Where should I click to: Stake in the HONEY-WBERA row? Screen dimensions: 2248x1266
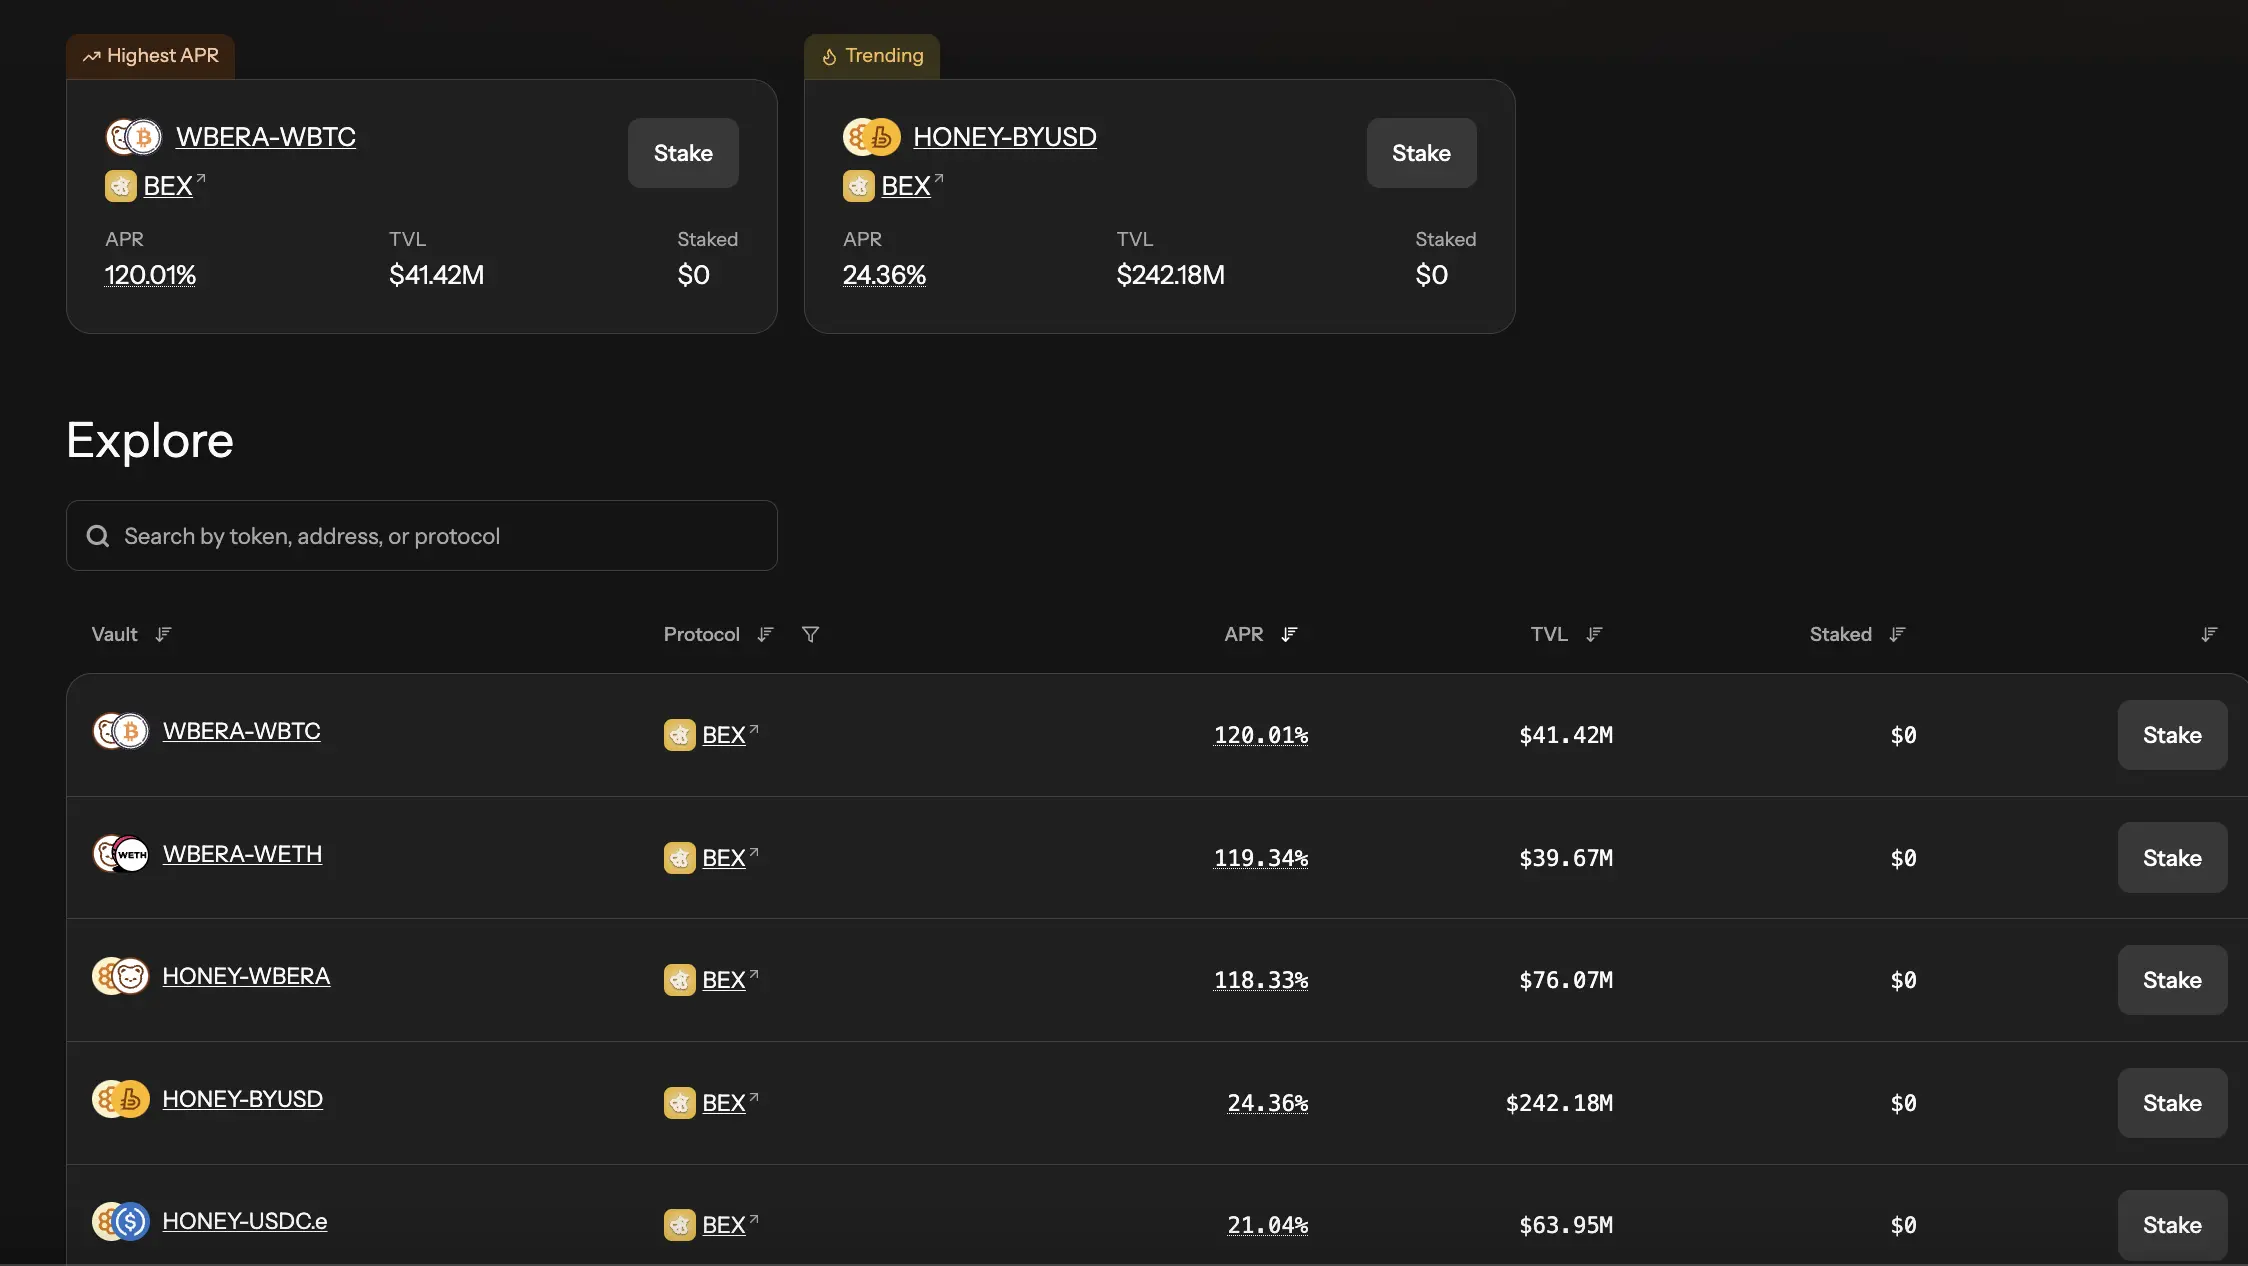click(2172, 980)
